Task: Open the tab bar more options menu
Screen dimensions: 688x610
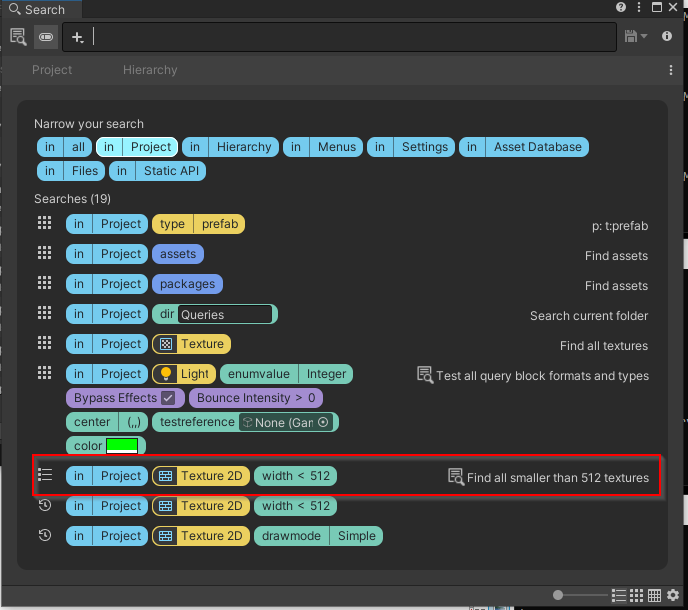Action: (671, 70)
